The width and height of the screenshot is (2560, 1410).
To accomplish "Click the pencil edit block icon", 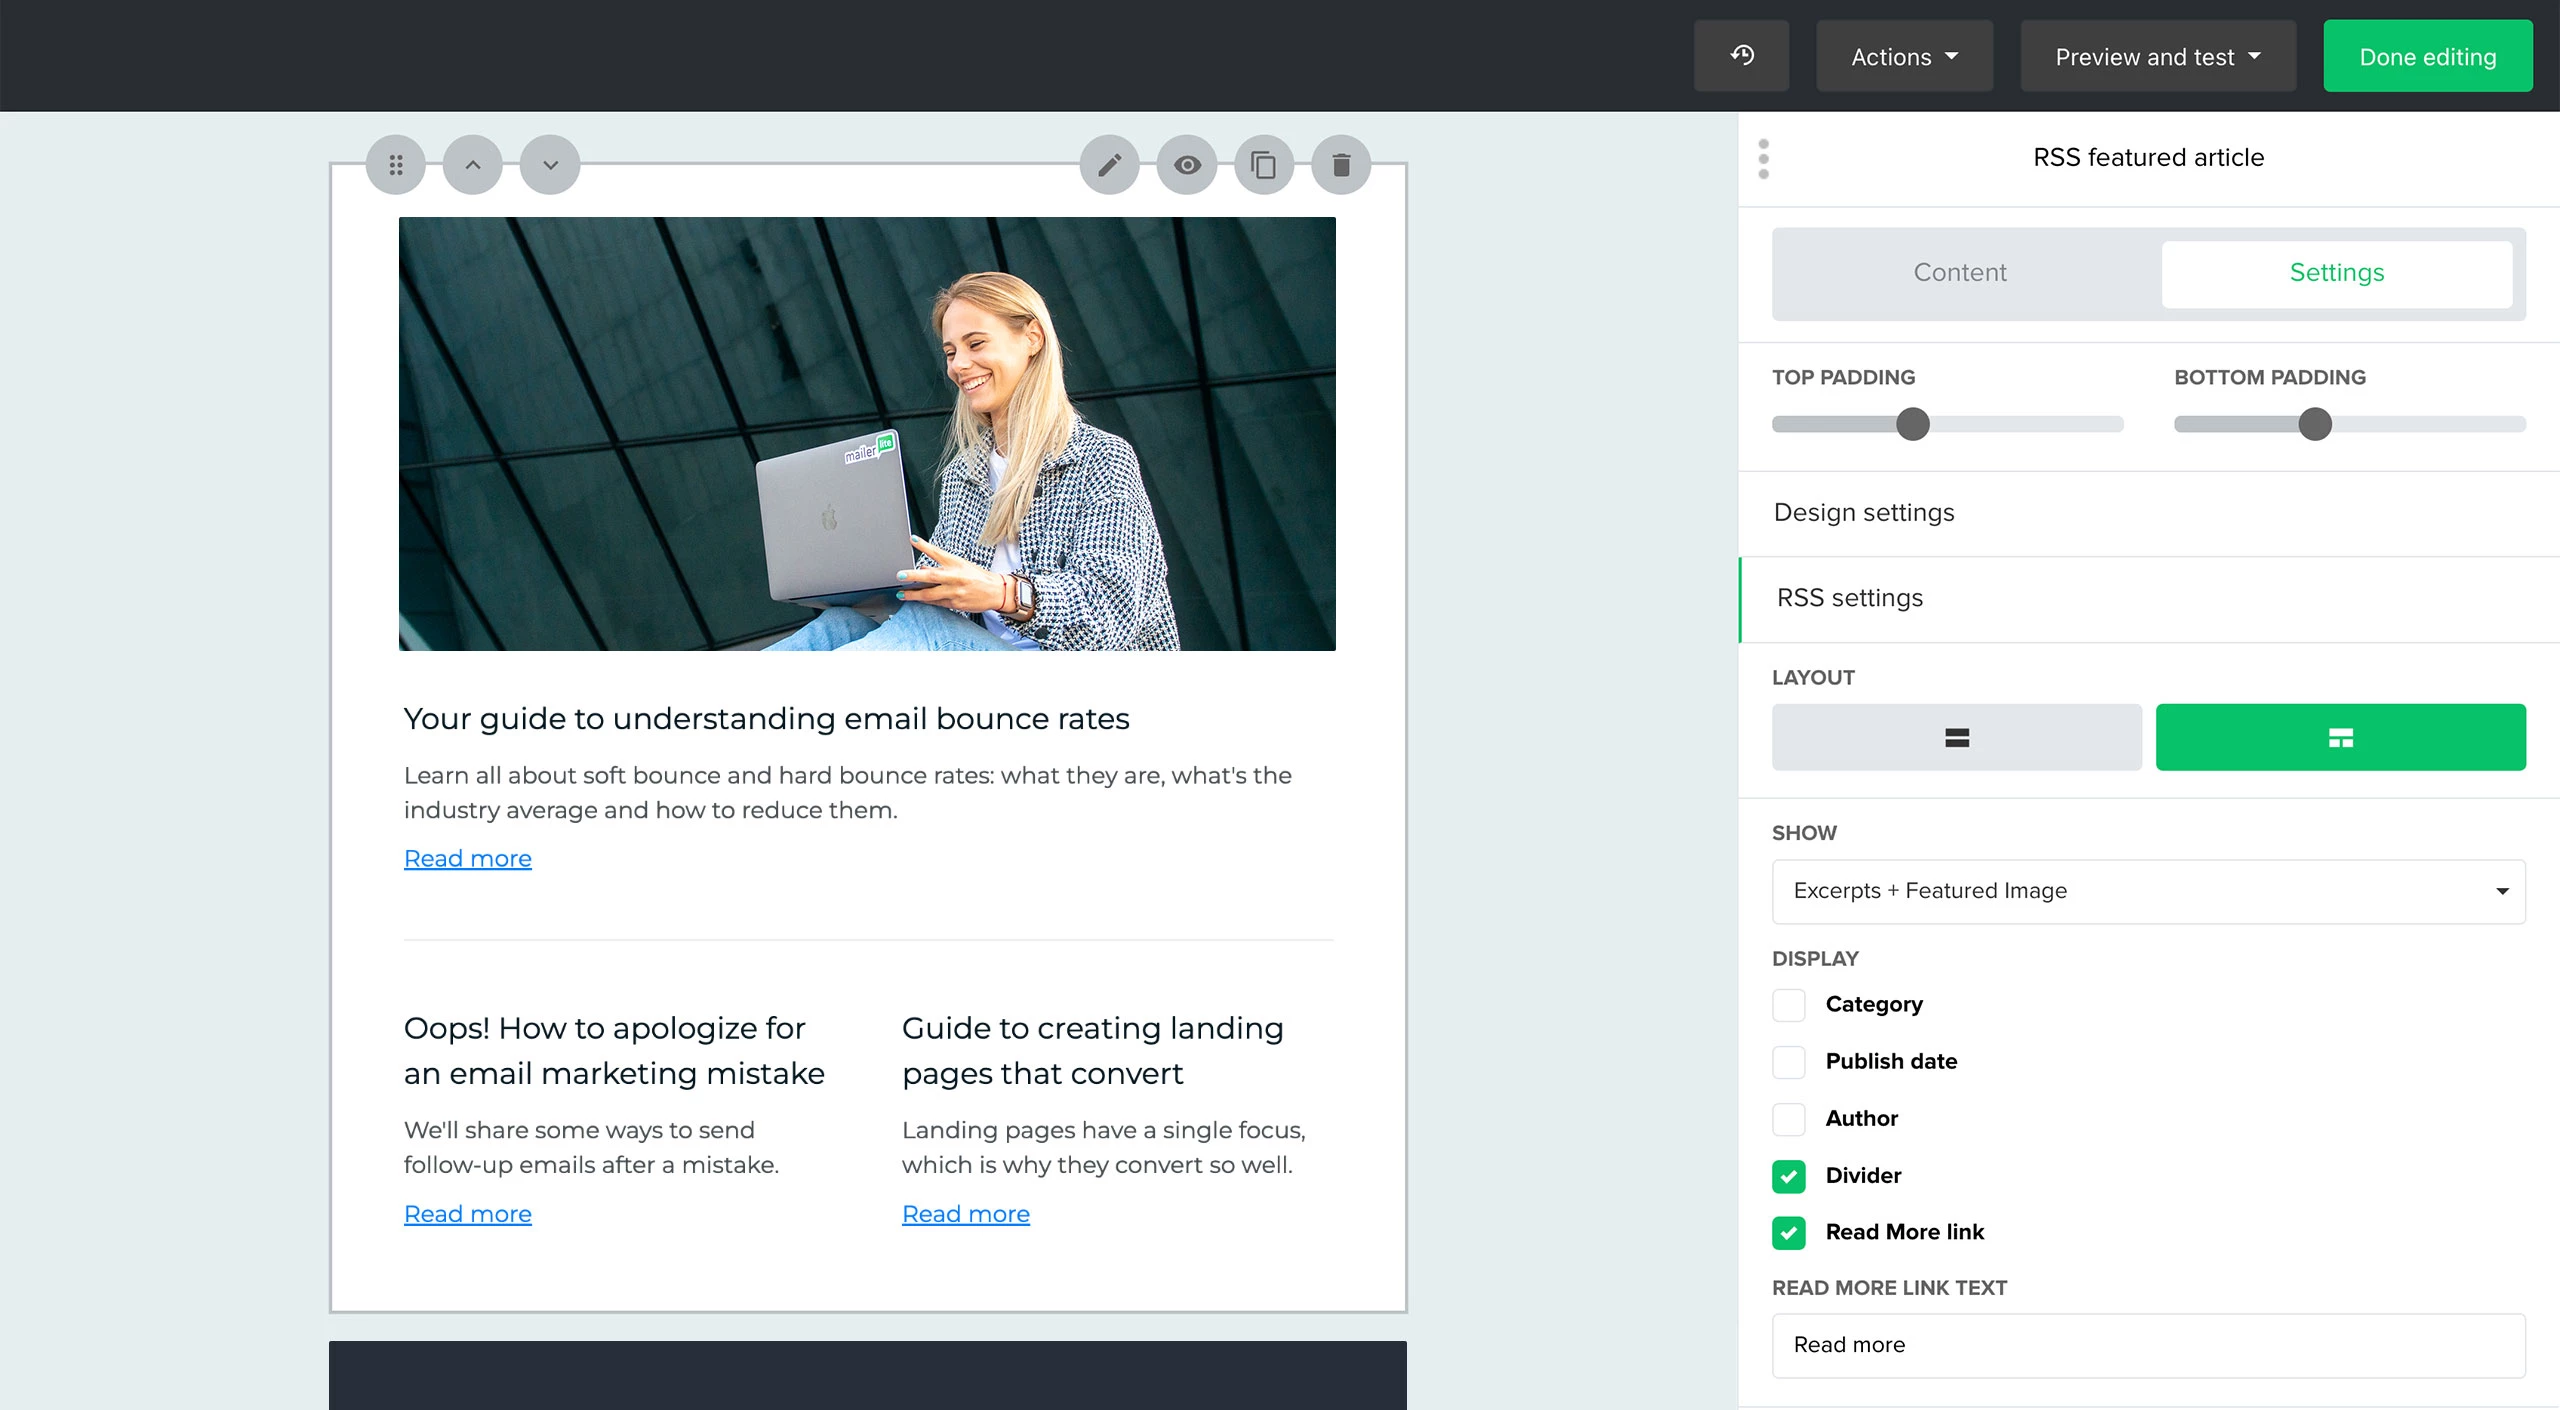I will tap(1110, 165).
